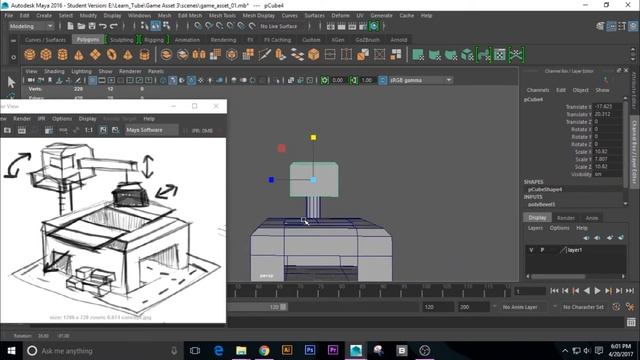Click the Scale Y value field

pyautogui.click(x=607, y=159)
